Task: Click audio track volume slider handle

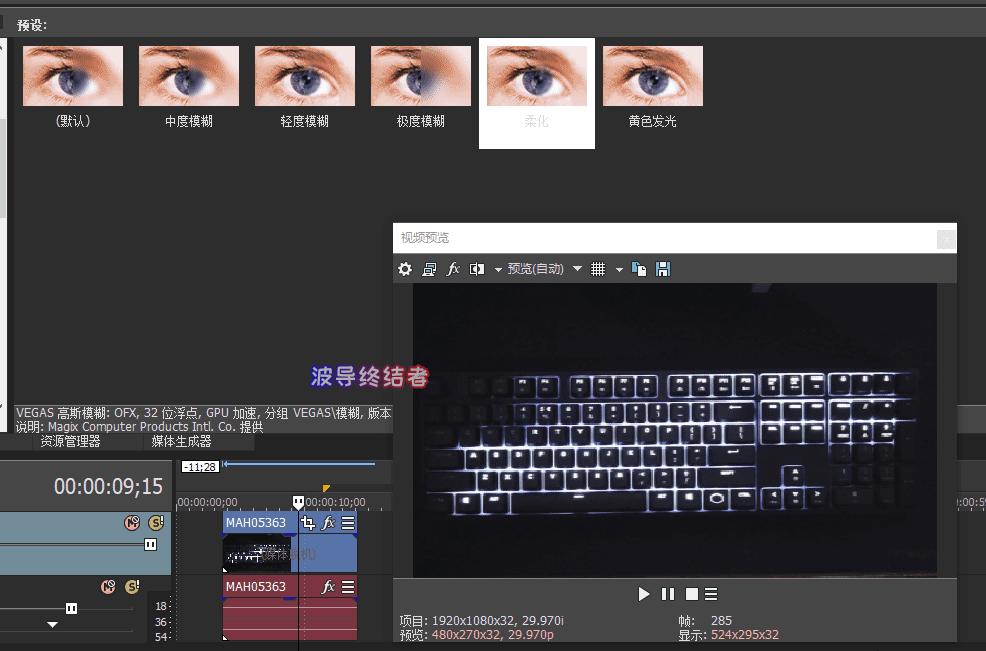Action: pyautogui.click(x=72, y=609)
